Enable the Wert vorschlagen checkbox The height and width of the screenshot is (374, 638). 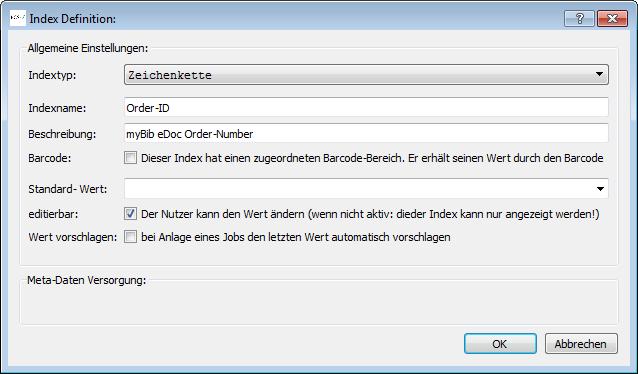[x=130, y=237]
